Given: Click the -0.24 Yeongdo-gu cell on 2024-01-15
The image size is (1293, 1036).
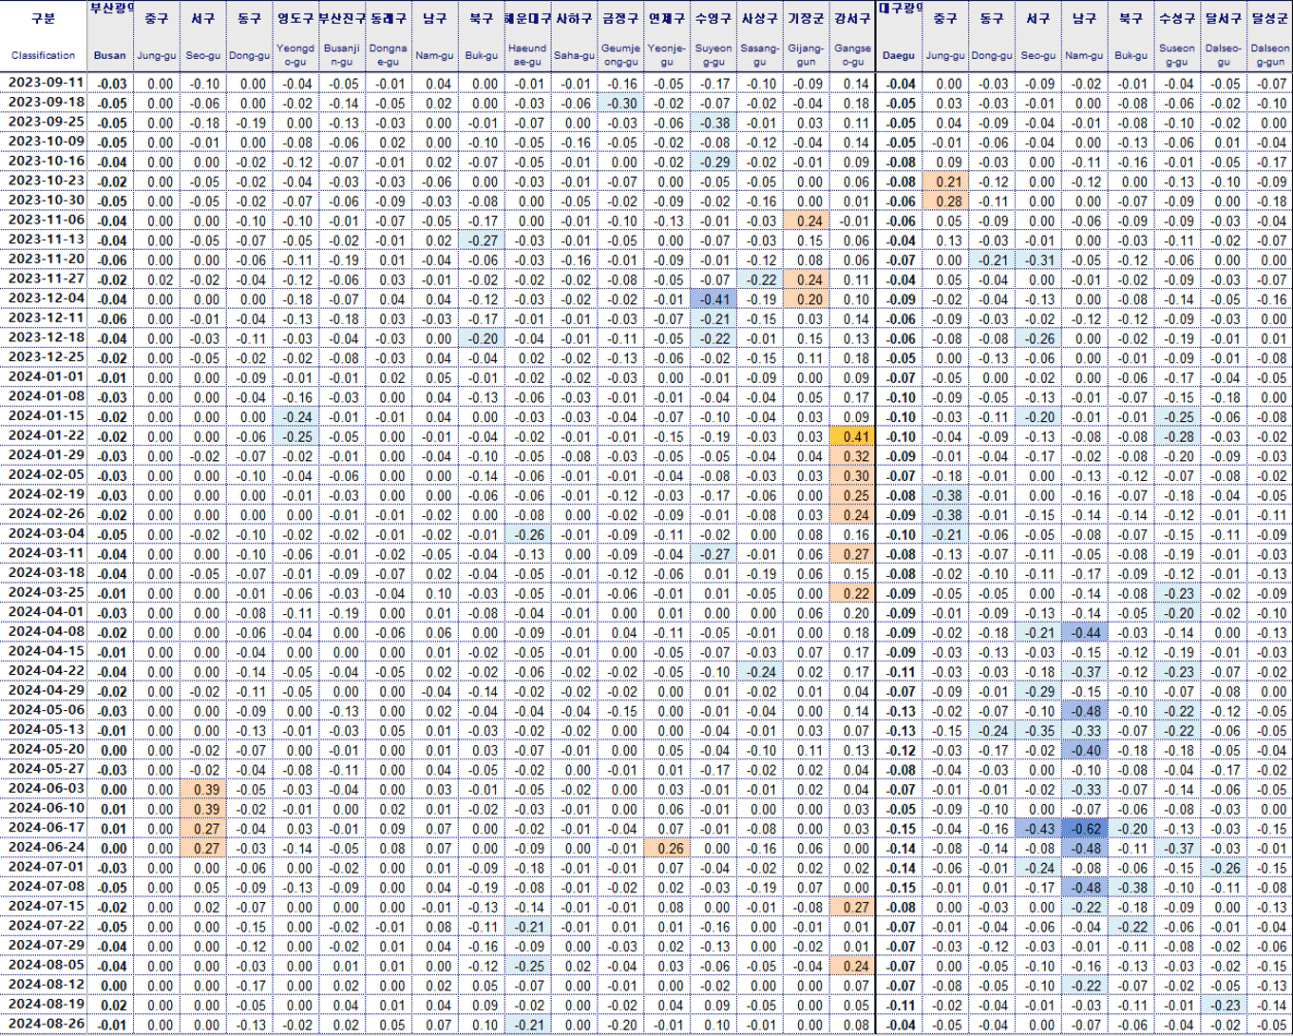Looking at the screenshot, I should click(296, 417).
